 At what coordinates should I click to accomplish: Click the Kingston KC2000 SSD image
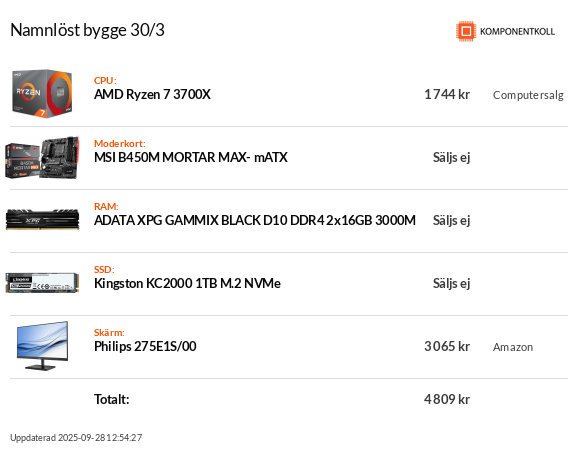click(42, 283)
